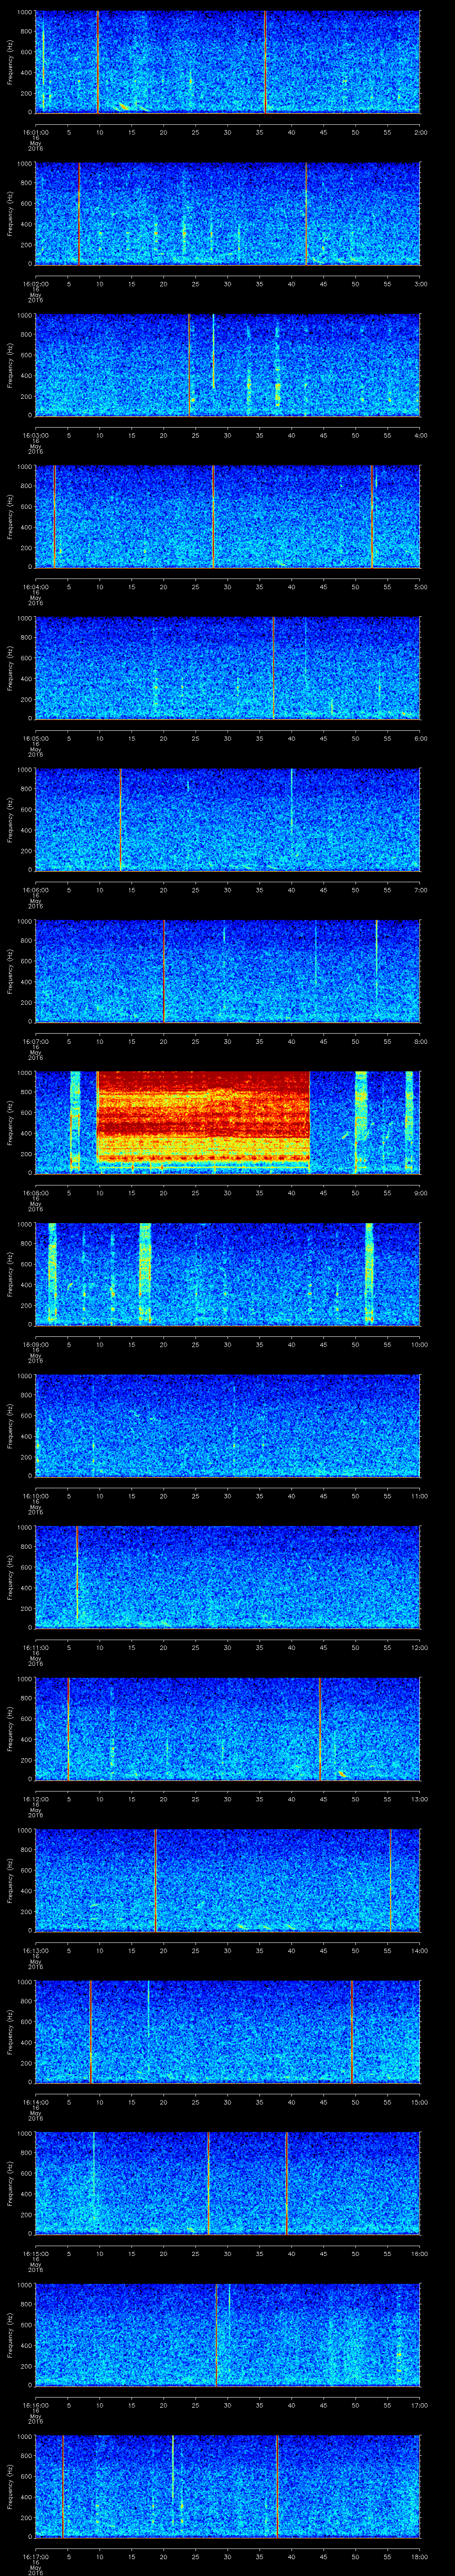Image resolution: width=455 pixels, height=2576 pixels.
Task: Click the '16:10:00' time axis label
Action: [x=35, y=1496]
